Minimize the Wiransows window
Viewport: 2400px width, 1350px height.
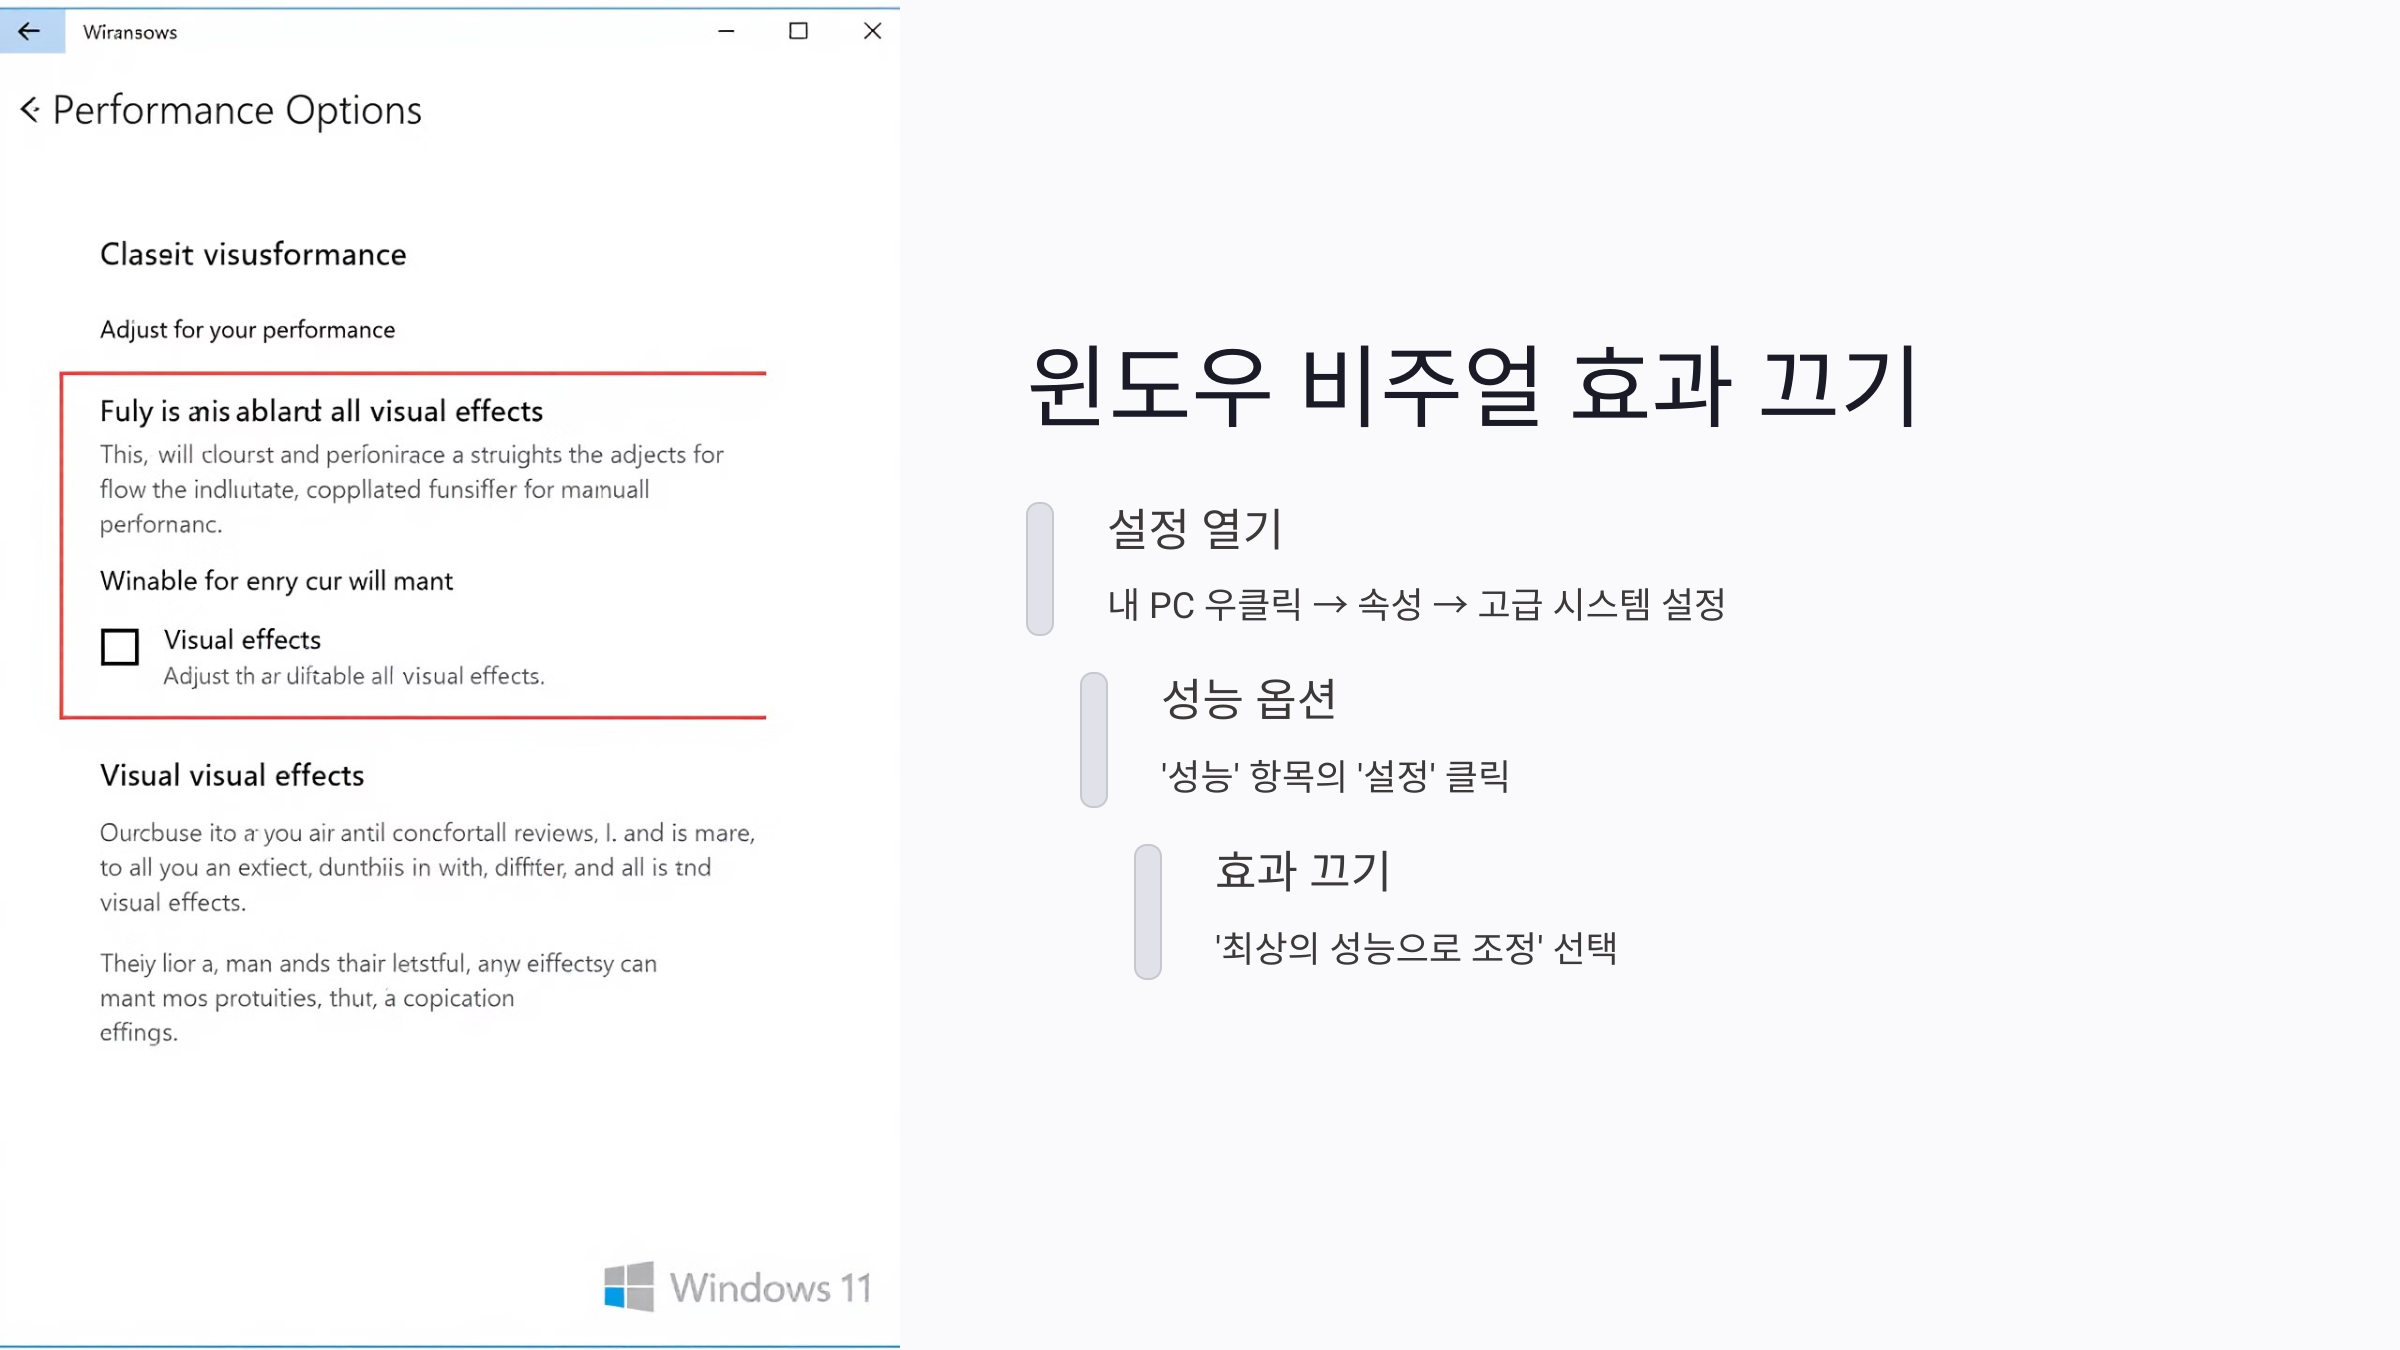(726, 31)
